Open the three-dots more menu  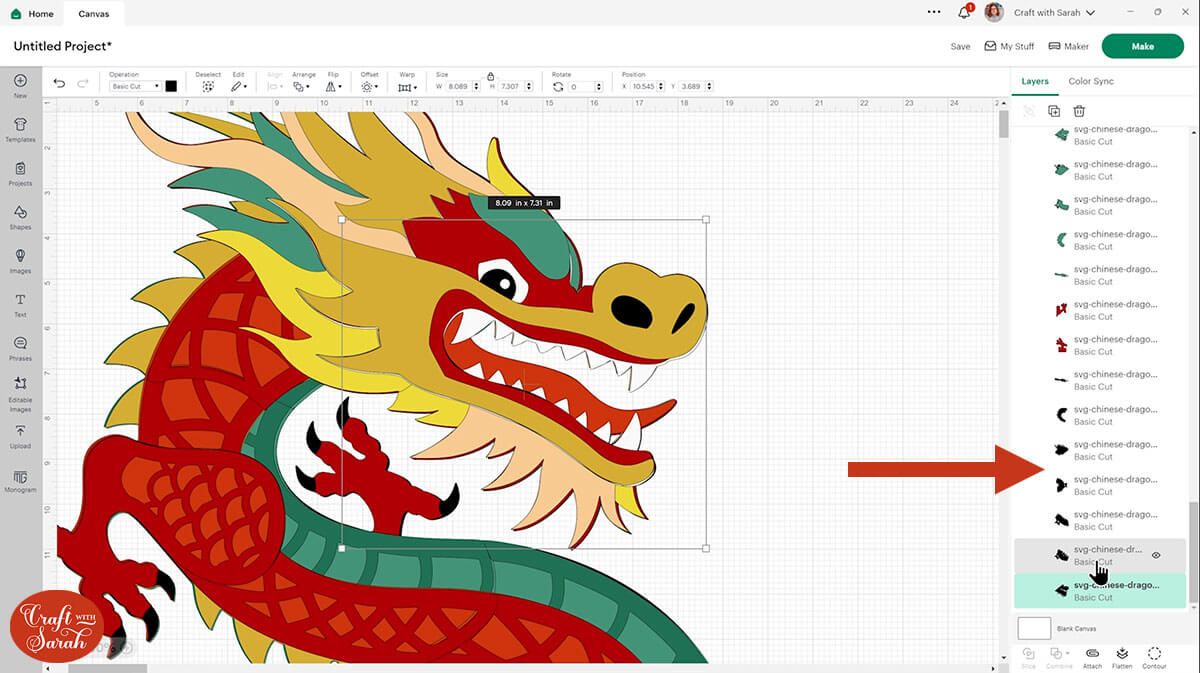[x=934, y=13]
